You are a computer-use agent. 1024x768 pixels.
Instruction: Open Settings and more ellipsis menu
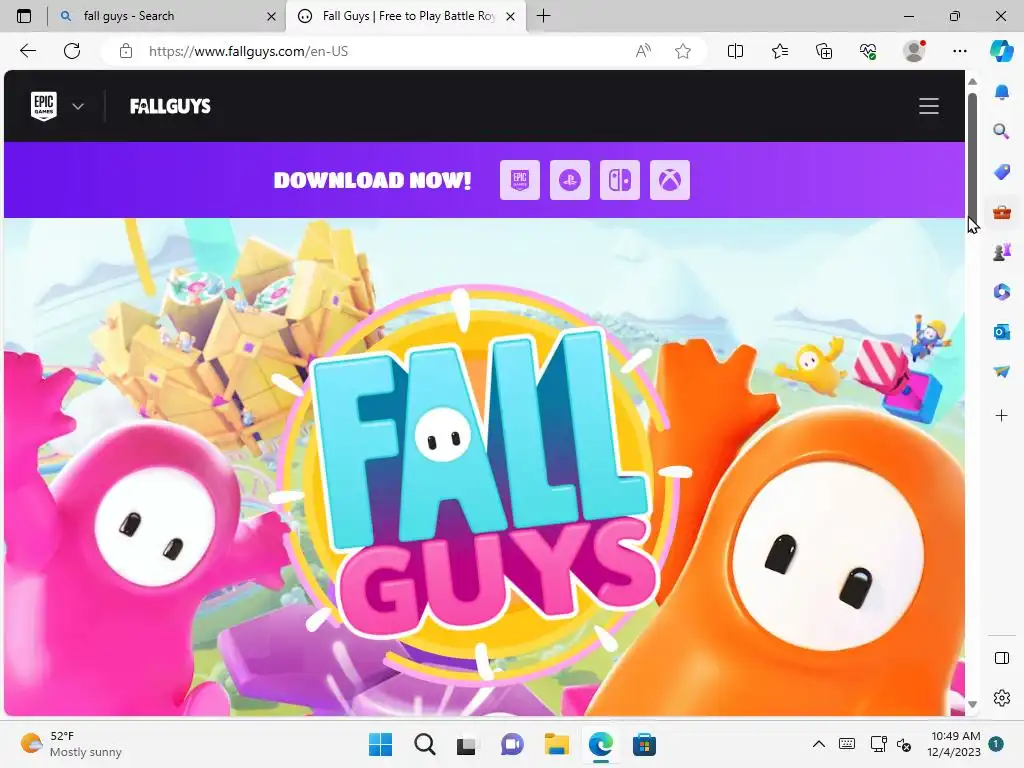click(959, 51)
